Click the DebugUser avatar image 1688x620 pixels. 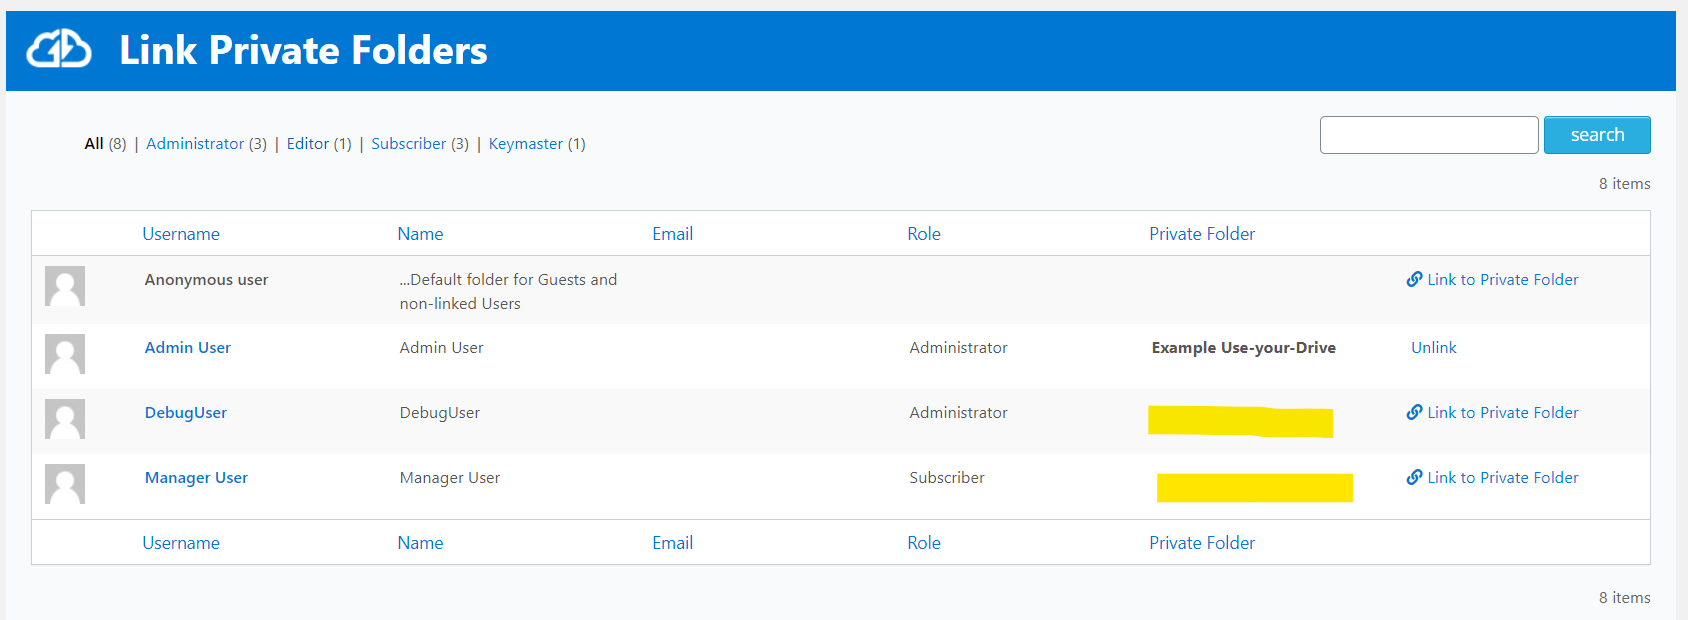[x=65, y=419]
